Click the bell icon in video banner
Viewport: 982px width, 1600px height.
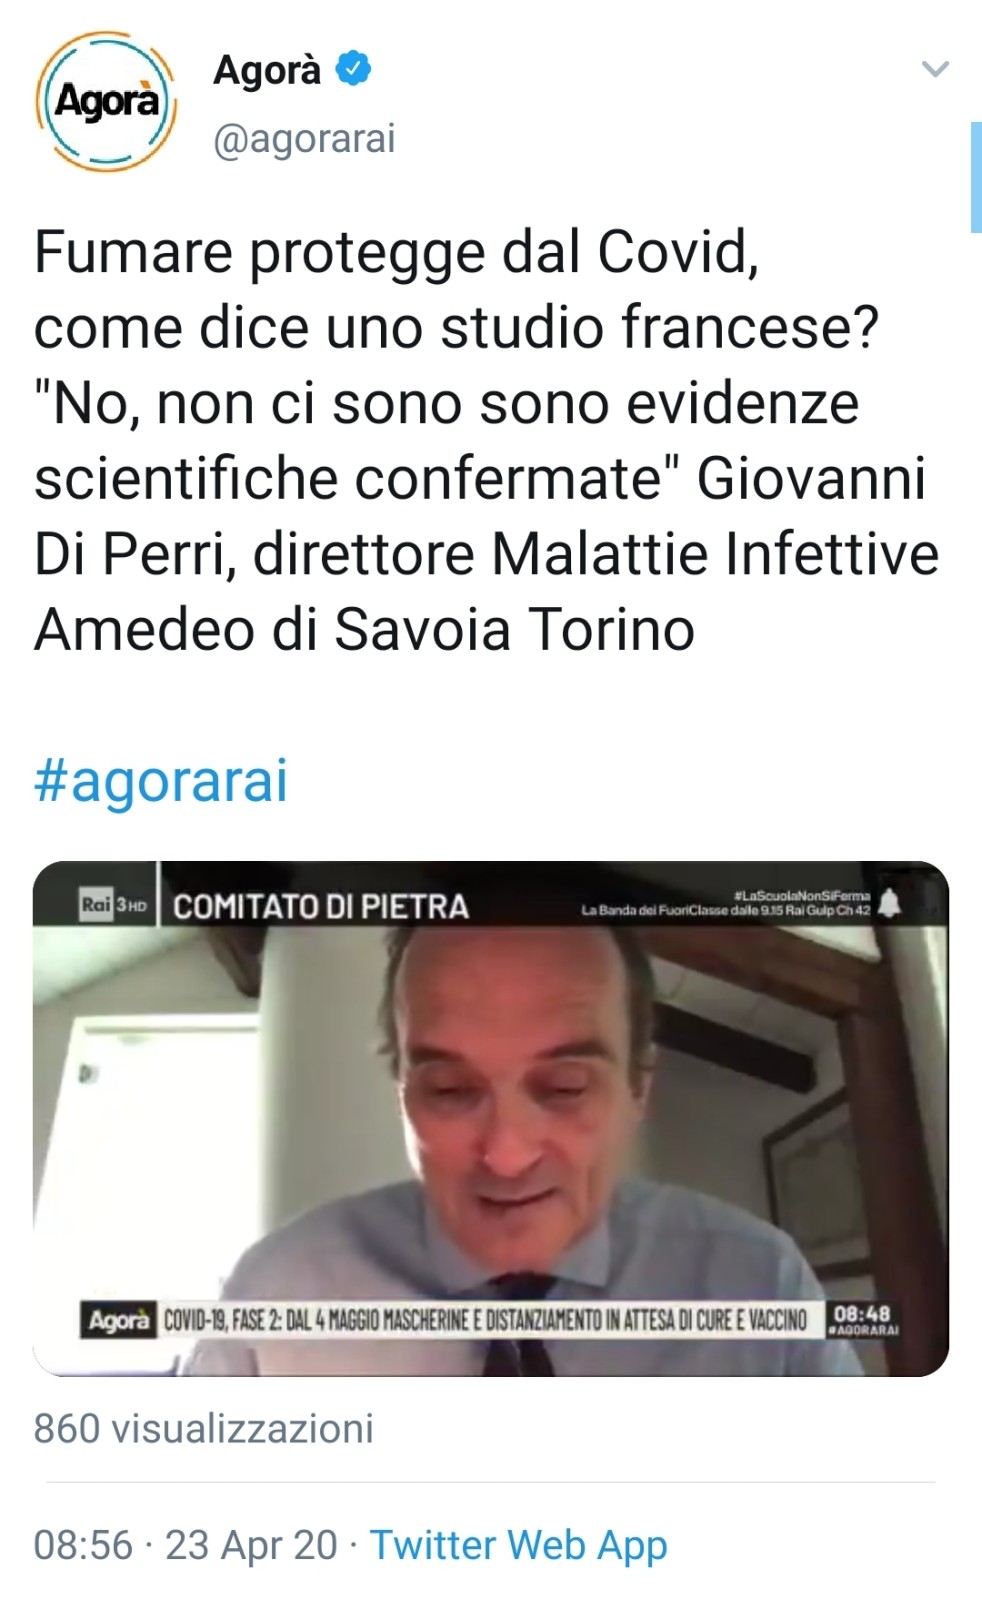[889, 904]
